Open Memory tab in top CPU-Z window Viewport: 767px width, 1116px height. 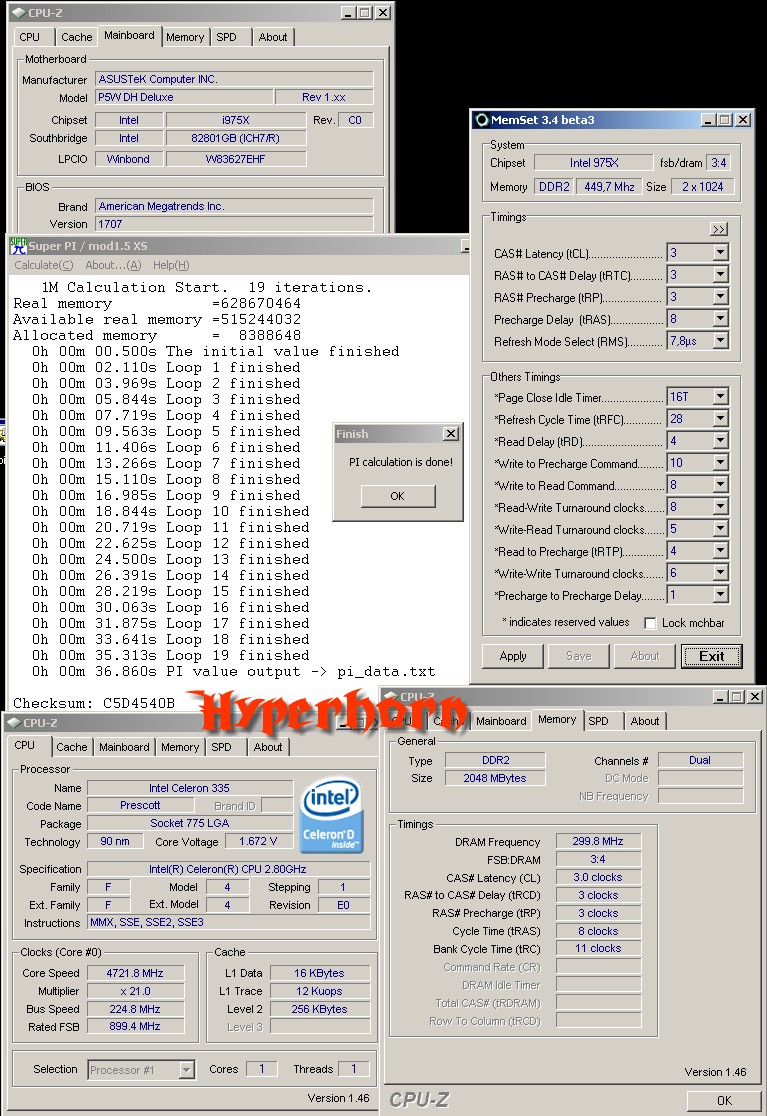185,37
